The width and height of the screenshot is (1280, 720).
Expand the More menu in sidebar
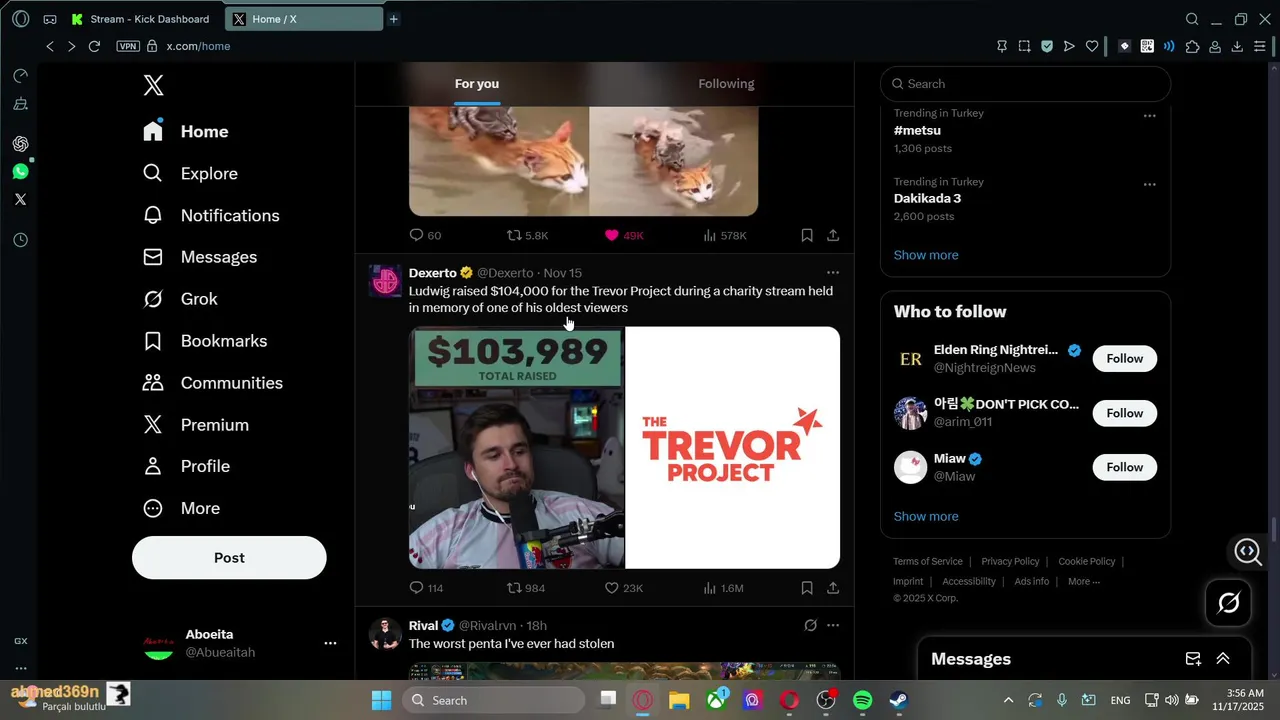click(181, 508)
